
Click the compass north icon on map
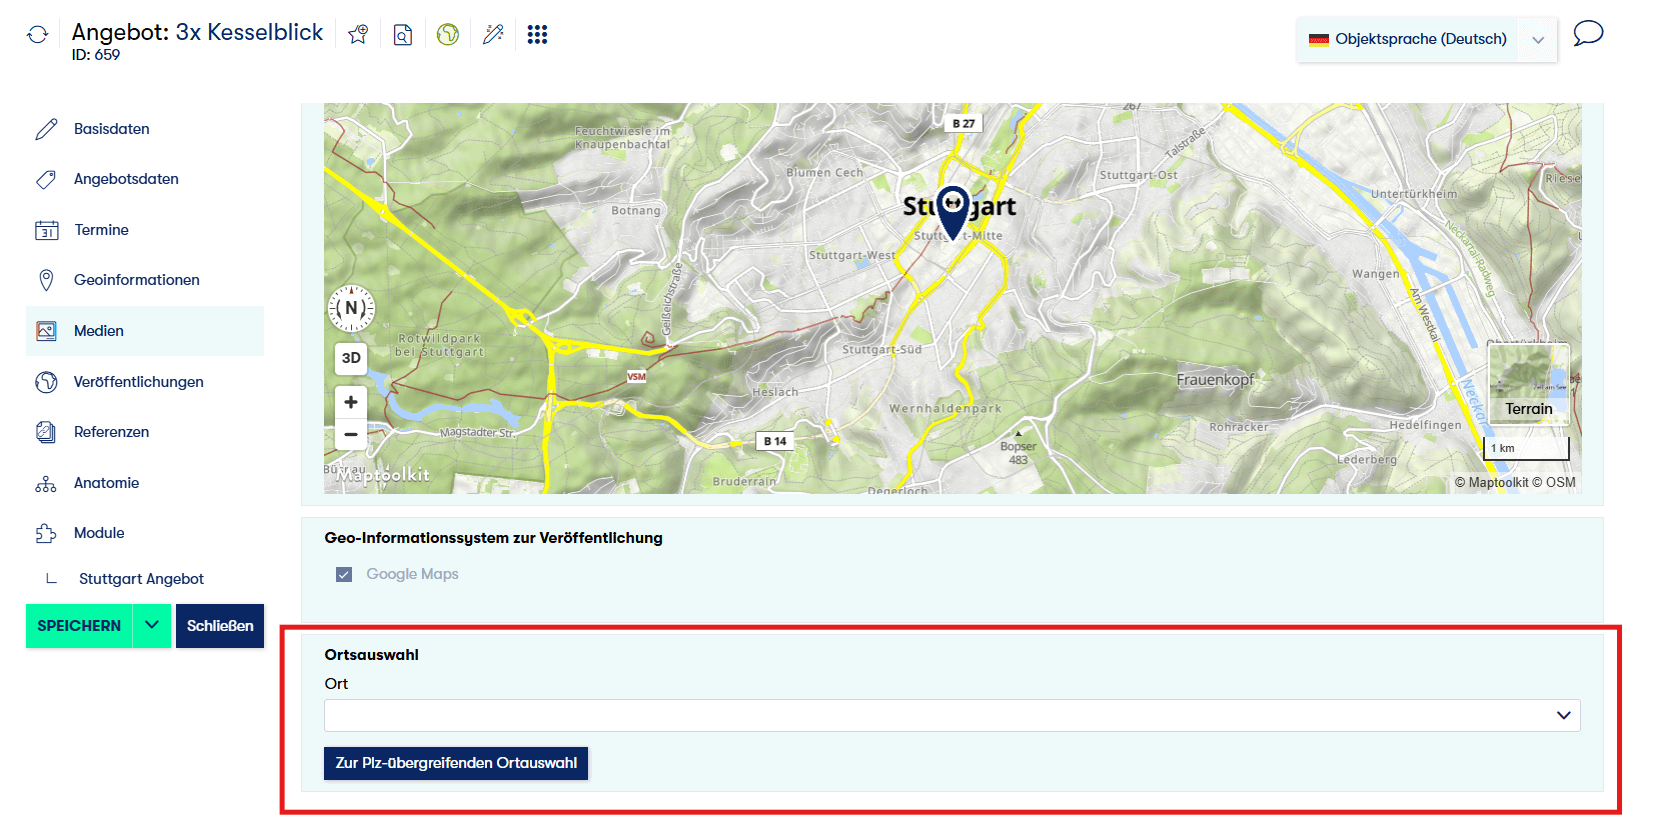(x=351, y=308)
